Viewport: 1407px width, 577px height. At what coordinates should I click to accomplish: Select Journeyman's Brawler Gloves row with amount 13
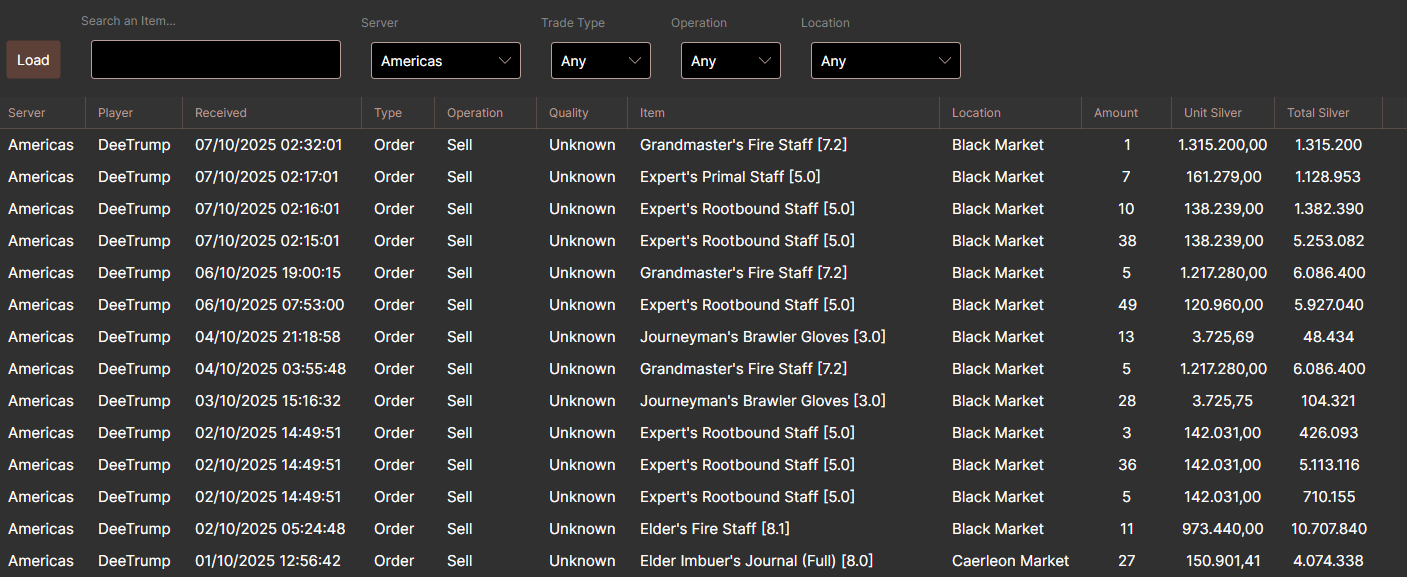pyautogui.click(x=762, y=337)
